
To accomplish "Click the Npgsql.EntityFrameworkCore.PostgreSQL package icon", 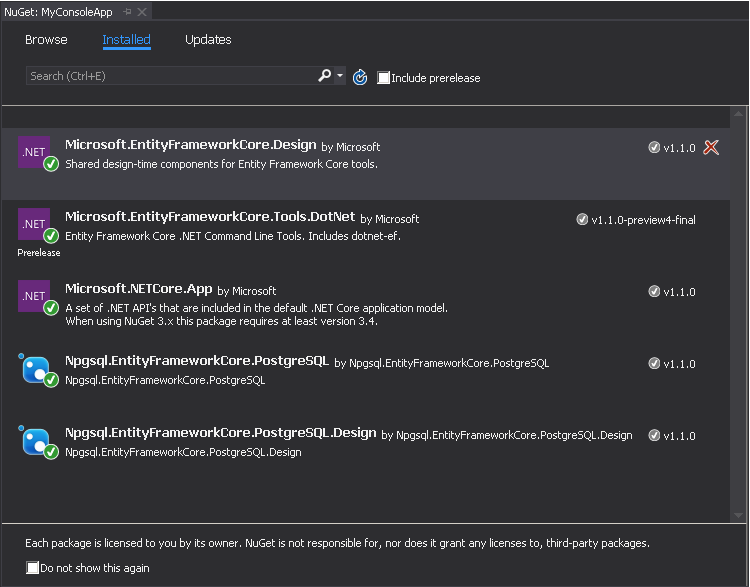I will [36, 369].
